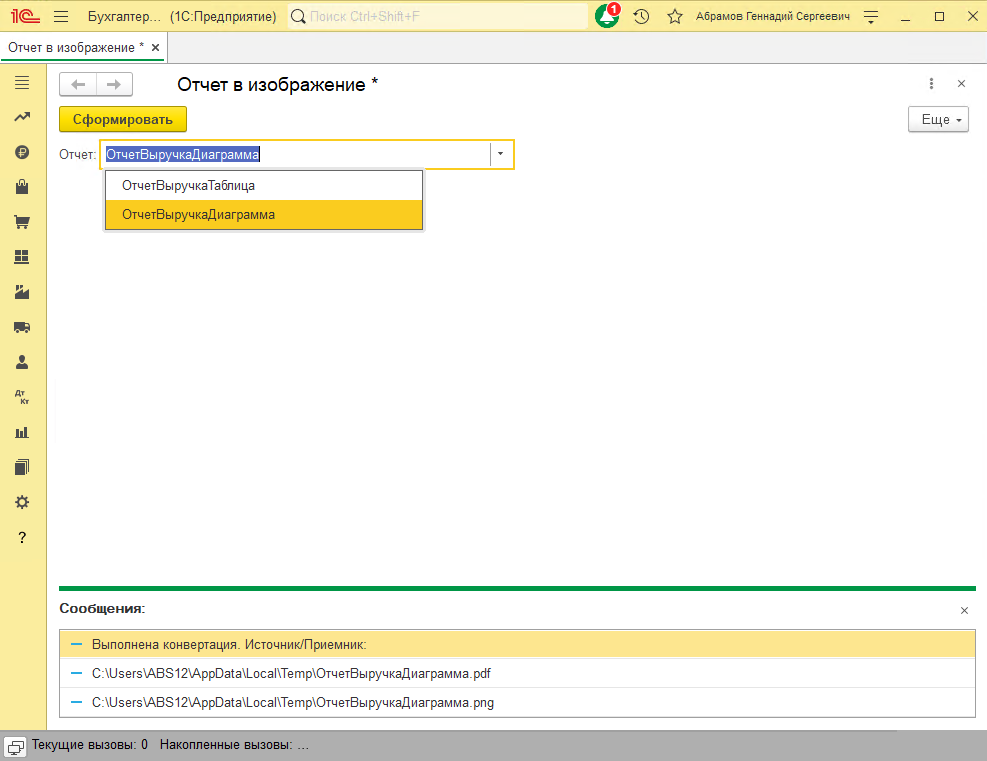
Task: Open the question mark help icon
Action: 22,538
